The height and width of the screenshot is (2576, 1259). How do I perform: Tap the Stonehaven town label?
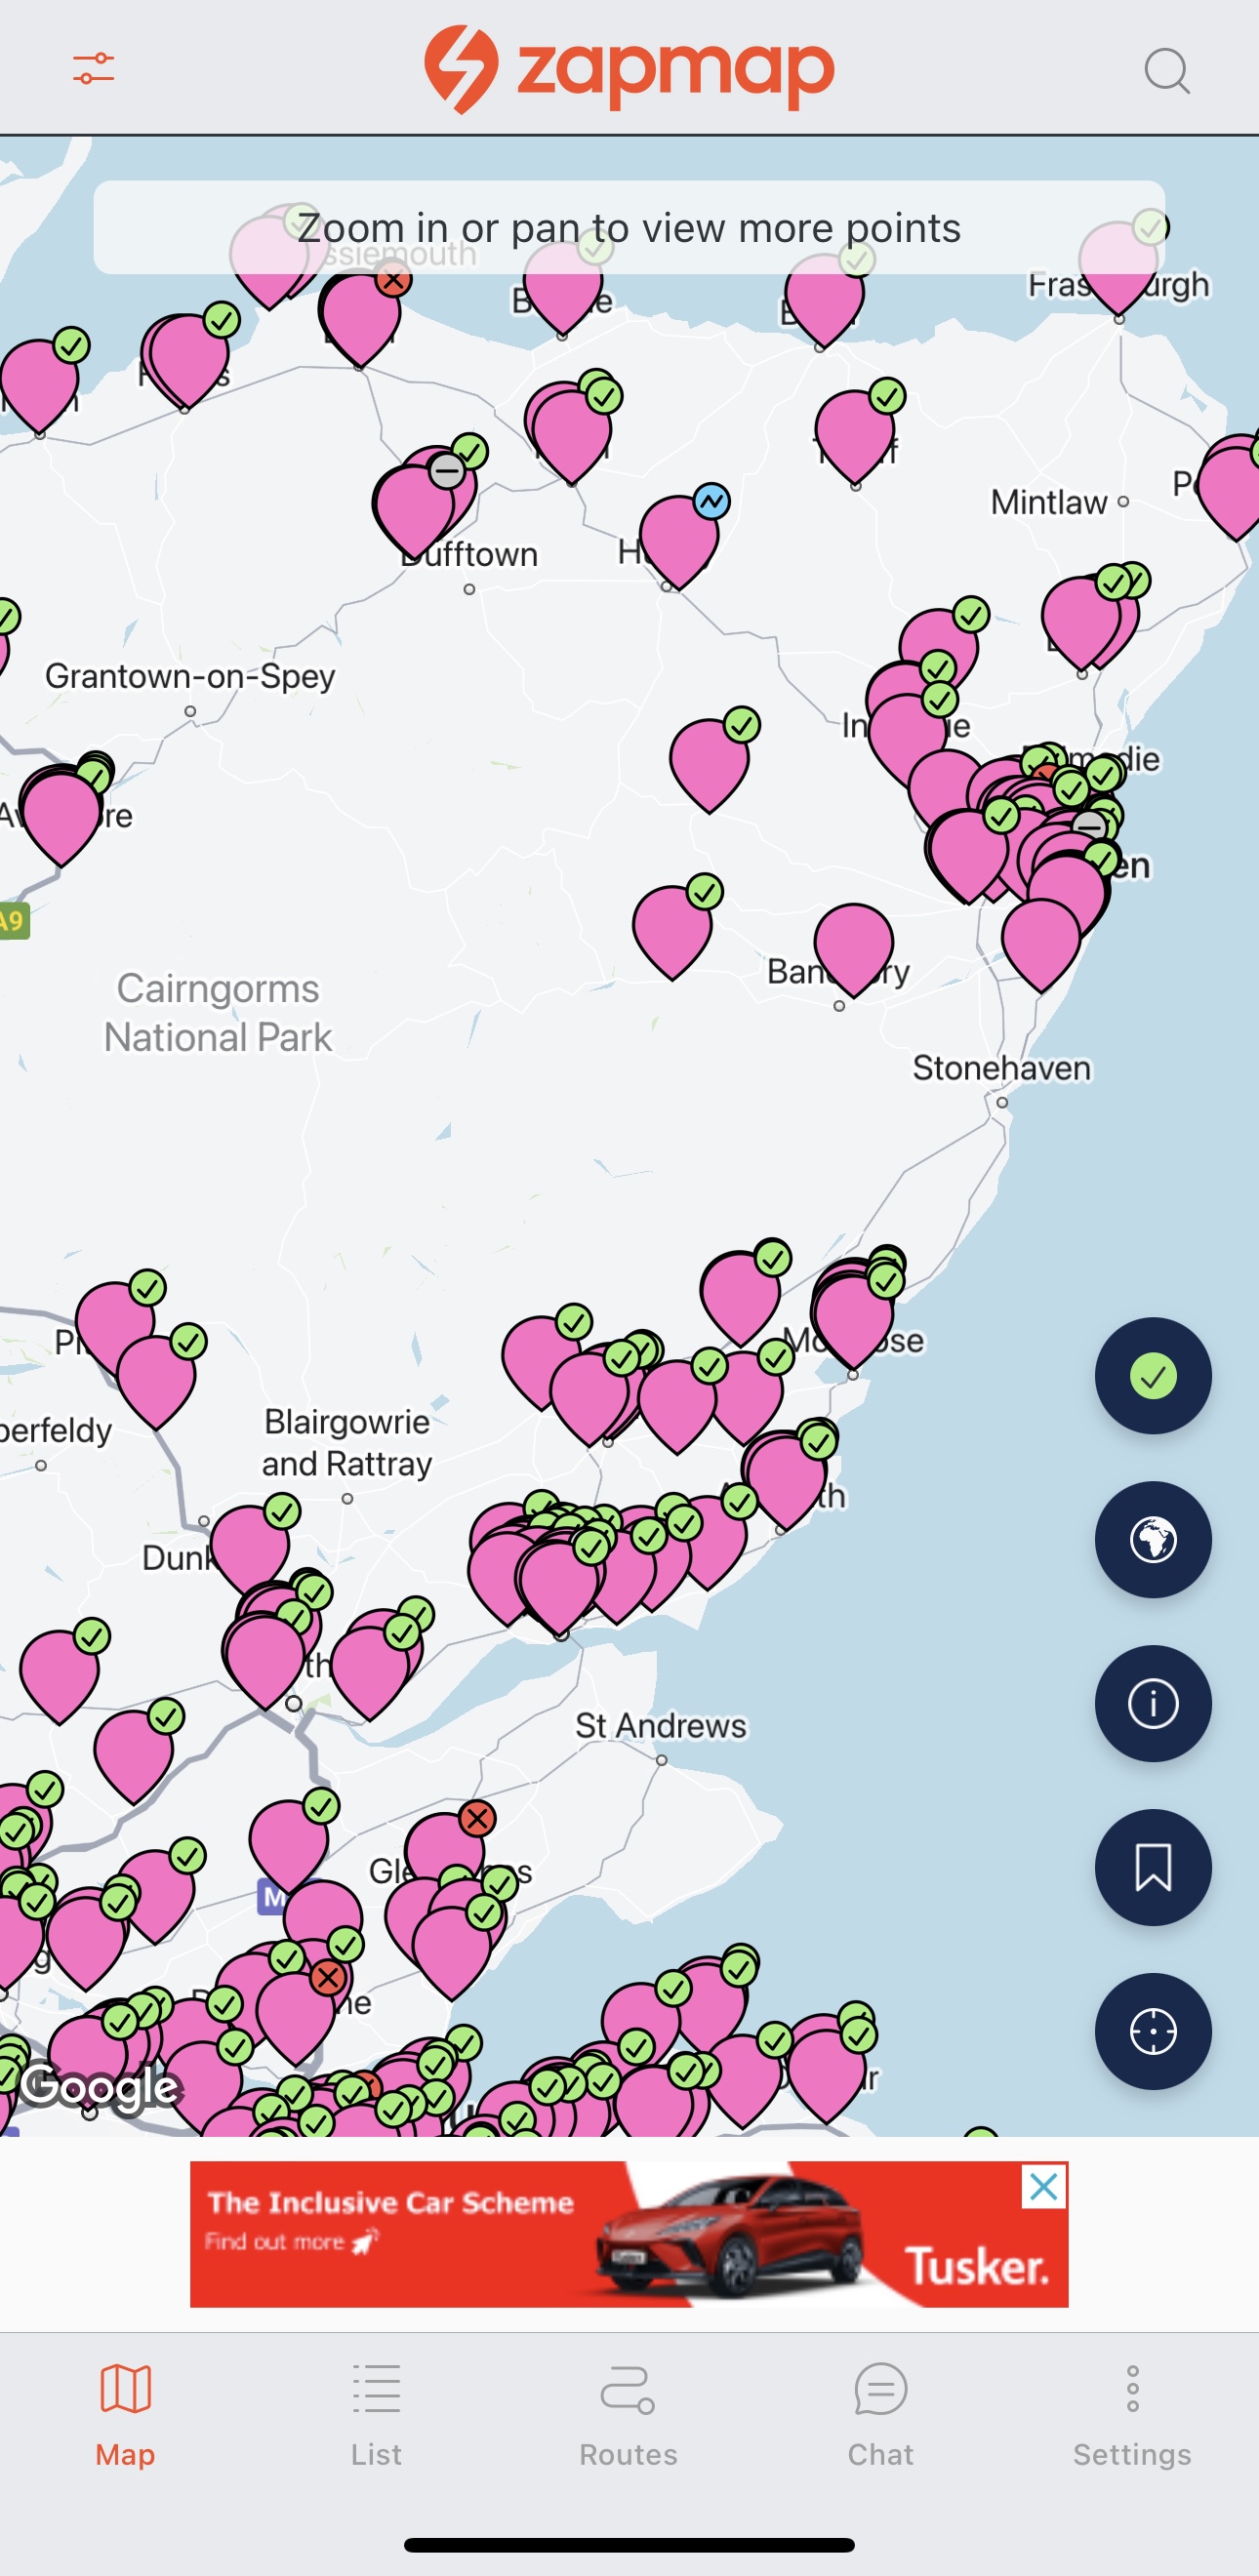point(1001,1068)
